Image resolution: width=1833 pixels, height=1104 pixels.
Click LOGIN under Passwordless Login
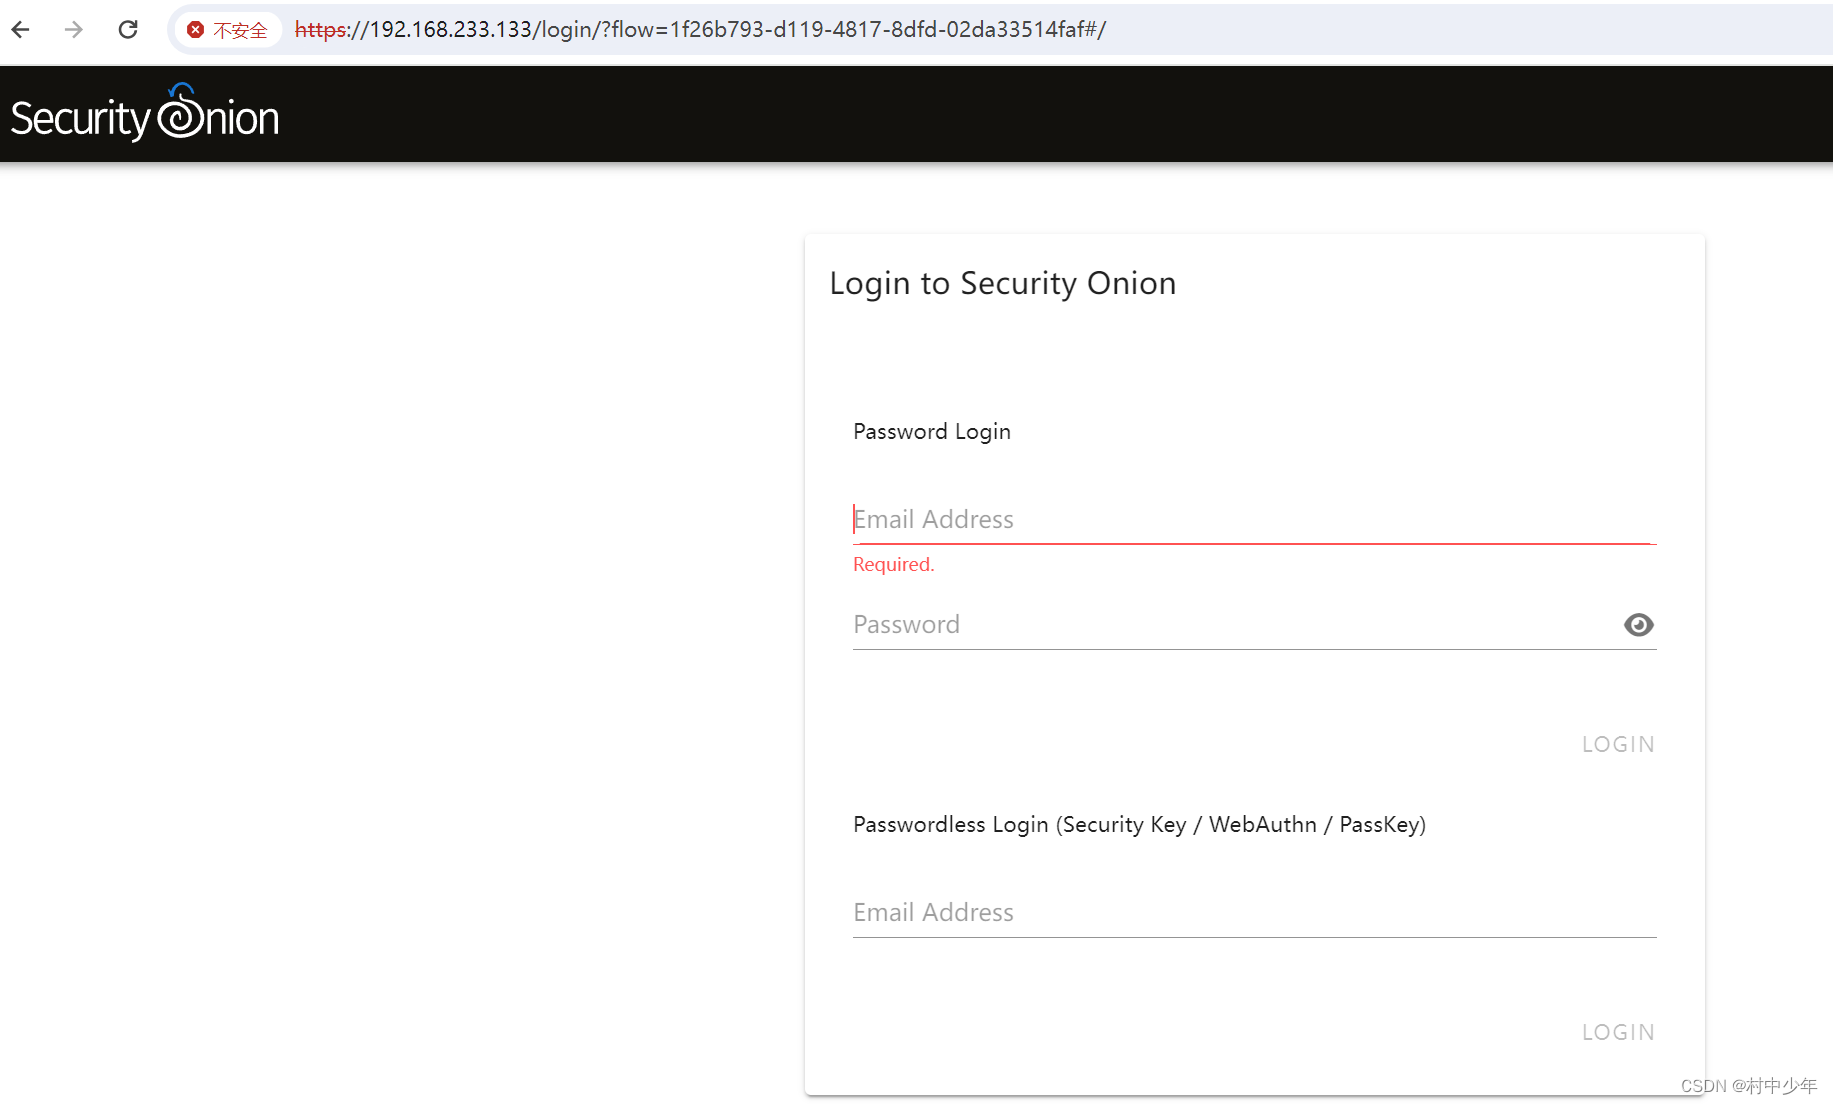coord(1618,1032)
